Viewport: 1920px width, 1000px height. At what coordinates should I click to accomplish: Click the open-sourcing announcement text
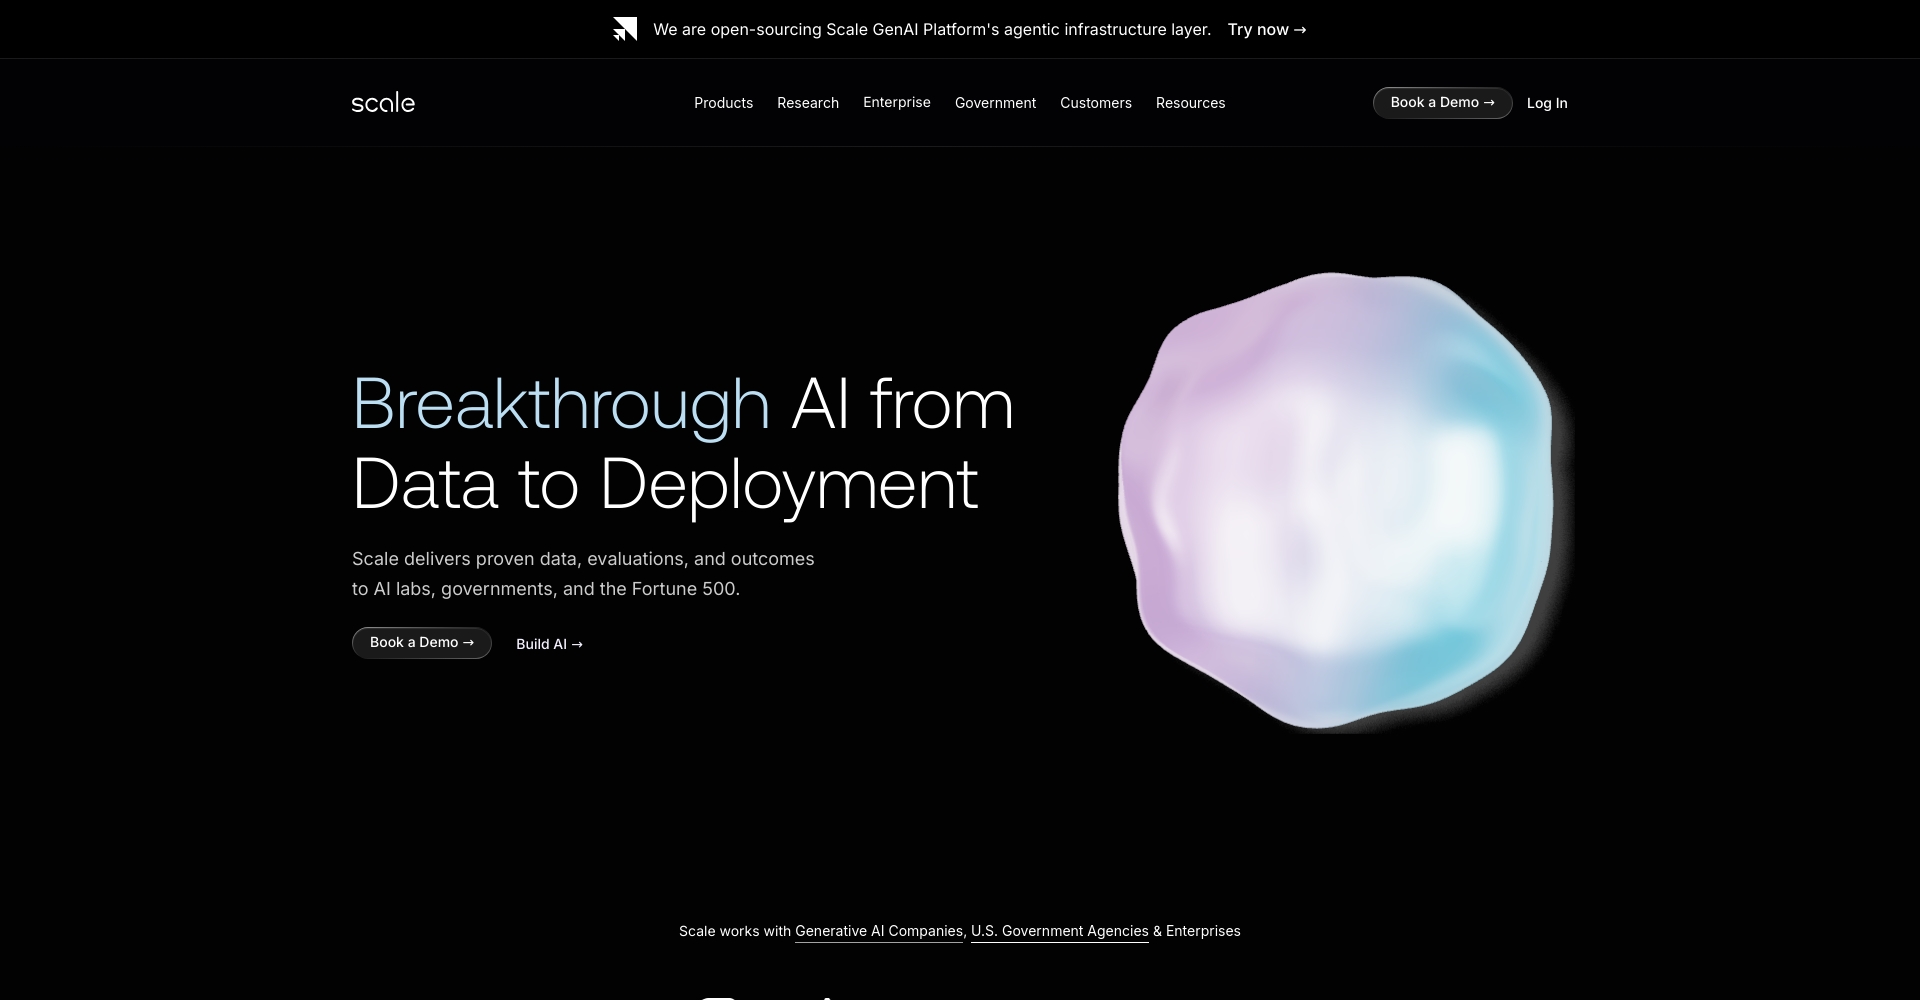(x=931, y=30)
